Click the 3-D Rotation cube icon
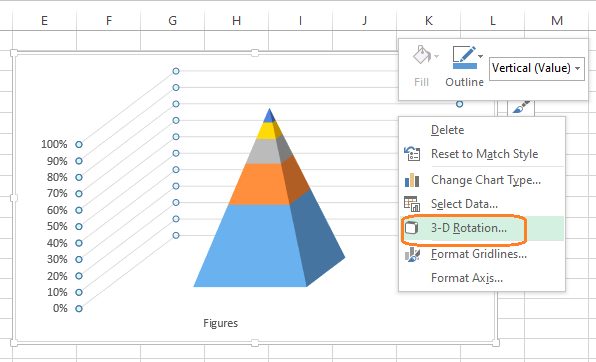This screenshot has height=362, width=596. pos(412,228)
